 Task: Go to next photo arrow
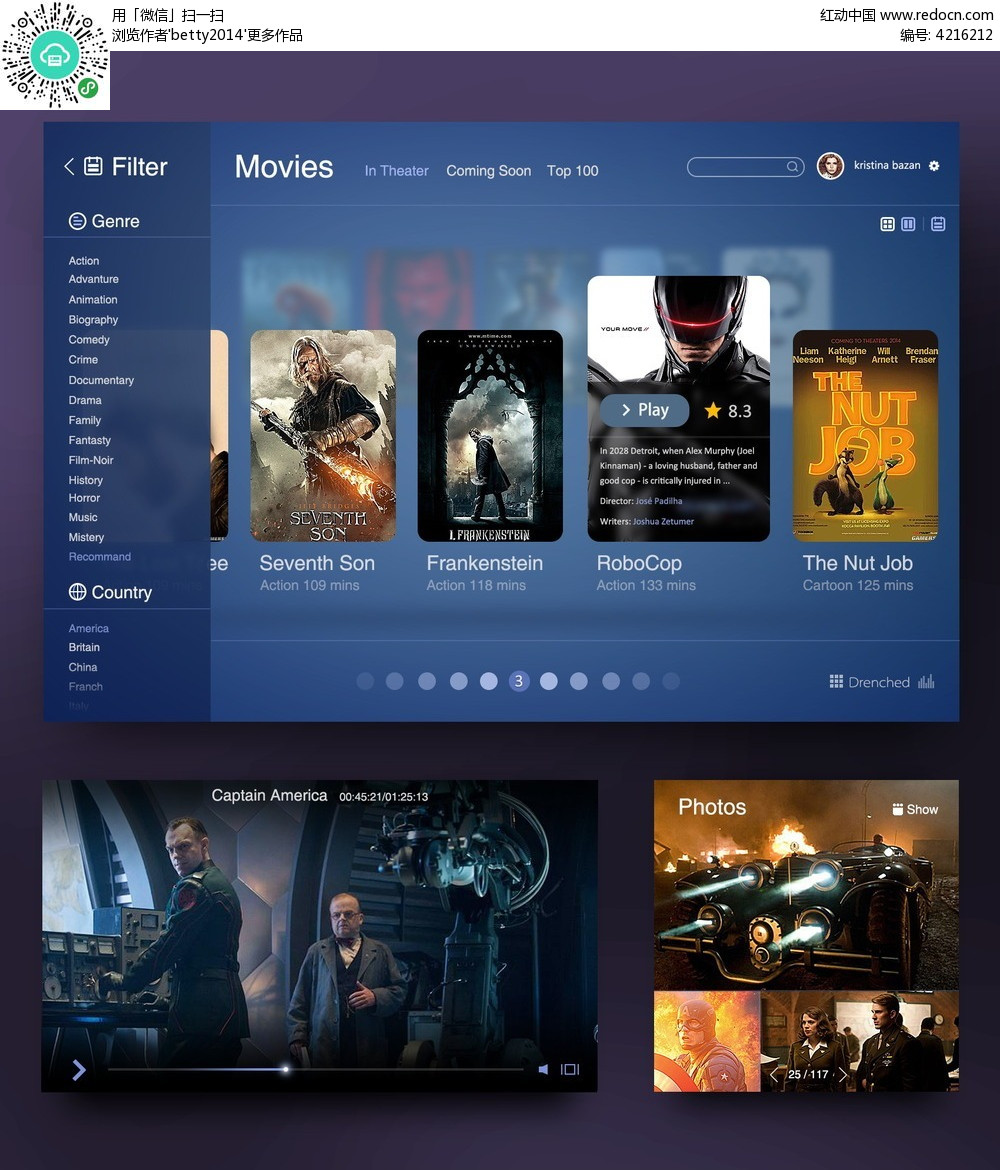click(843, 1074)
